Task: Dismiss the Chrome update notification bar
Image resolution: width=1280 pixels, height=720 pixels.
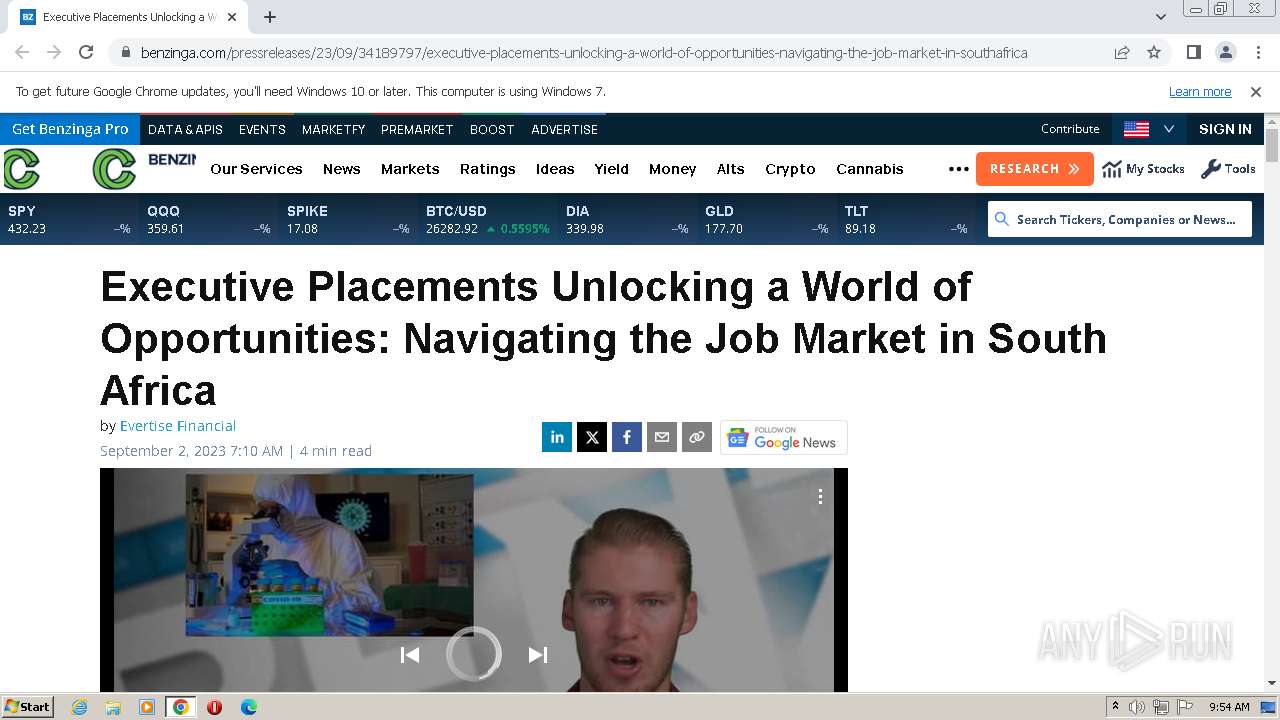Action: [1256, 91]
